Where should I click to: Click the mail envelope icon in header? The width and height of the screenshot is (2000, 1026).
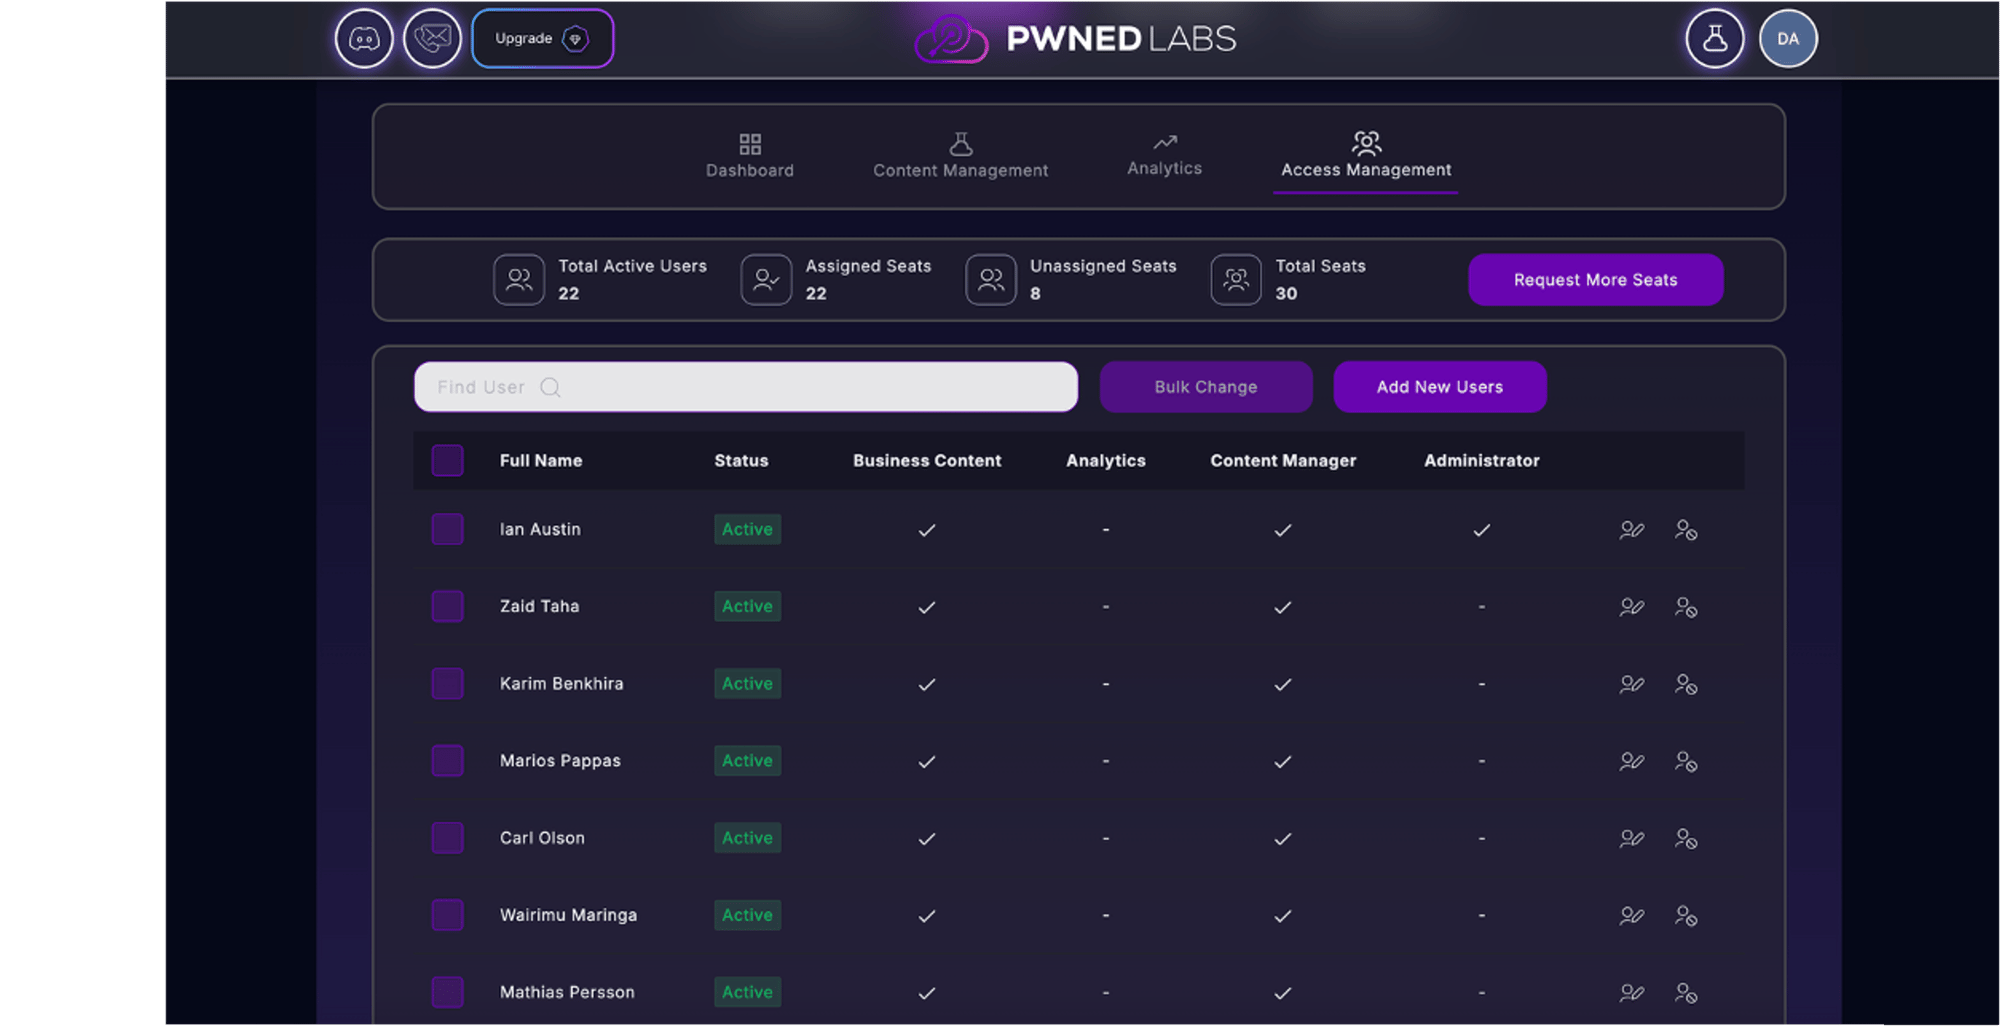coord(432,39)
